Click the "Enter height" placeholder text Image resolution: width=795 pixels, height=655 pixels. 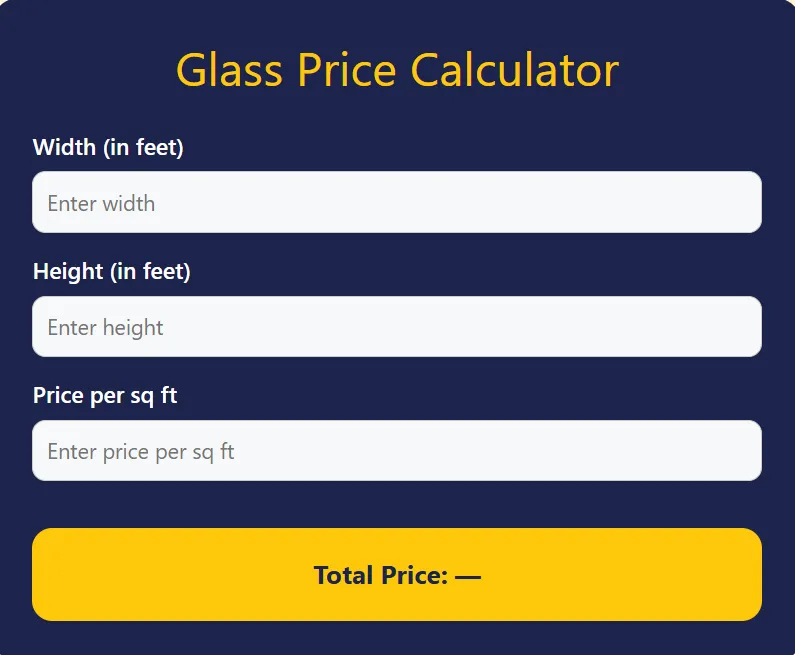[105, 328]
